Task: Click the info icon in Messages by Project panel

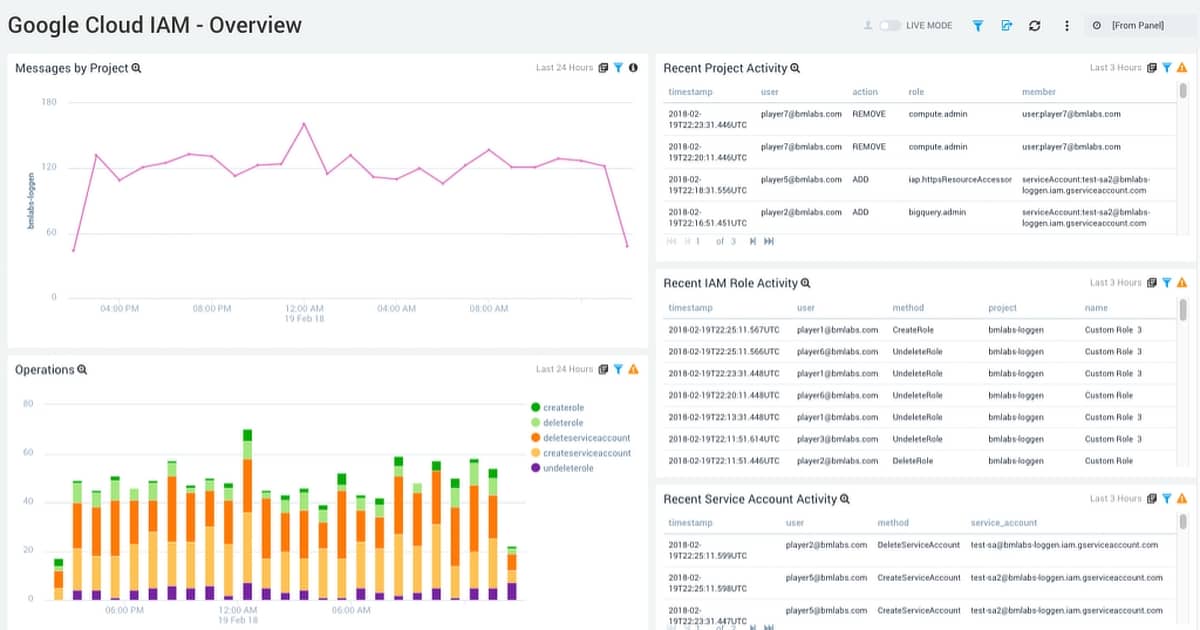Action: point(633,68)
